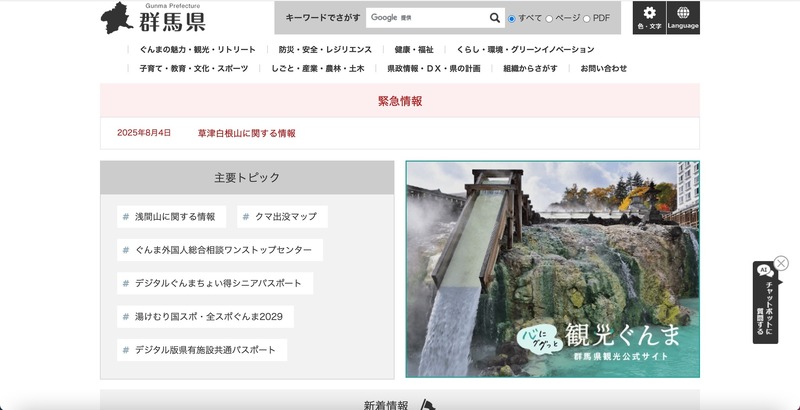Image resolution: width=800 pixels, height=410 pixels.
Task: Open the クマ出没マップ topic
Action: pos(285,217)
